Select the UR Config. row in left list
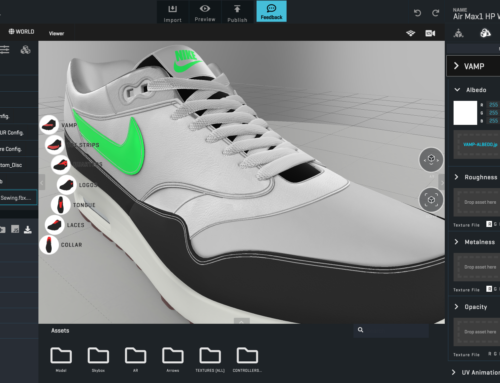 (x=18, y=133)
